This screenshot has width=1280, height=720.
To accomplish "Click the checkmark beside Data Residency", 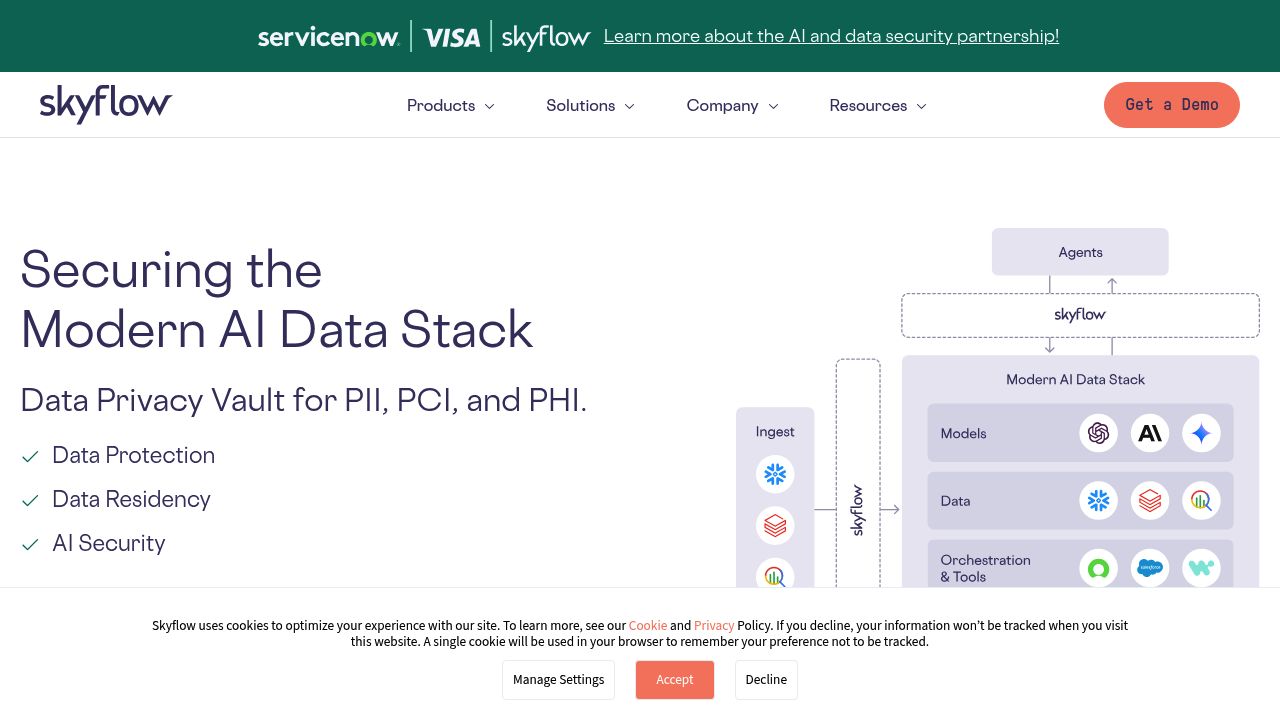I will coord(30,500).
